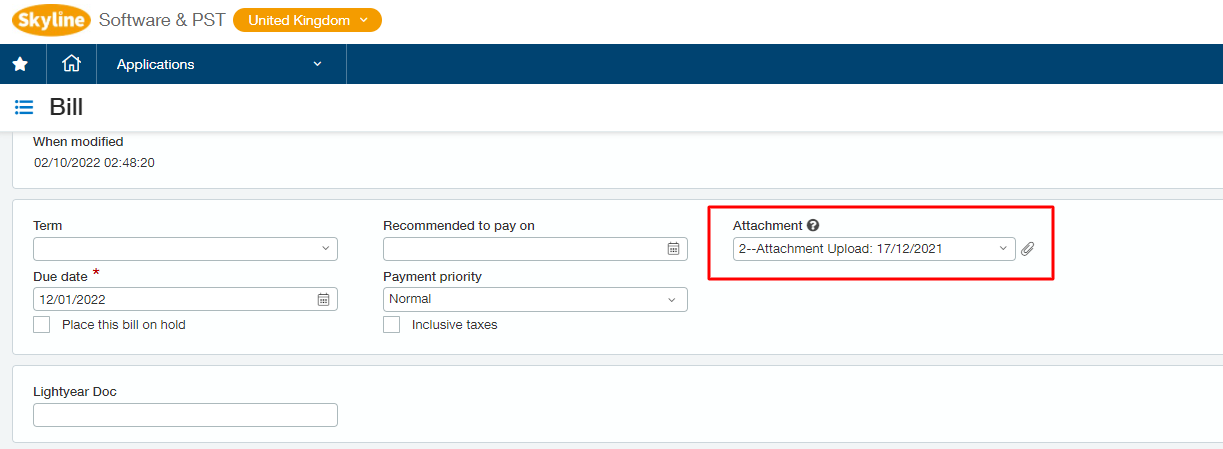
Task: Expand the Term dropdown
Action: pos(185,248)
